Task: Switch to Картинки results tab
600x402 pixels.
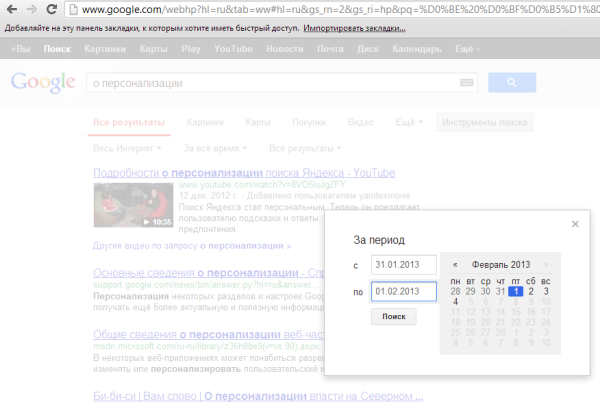Action: coord(205,122)
